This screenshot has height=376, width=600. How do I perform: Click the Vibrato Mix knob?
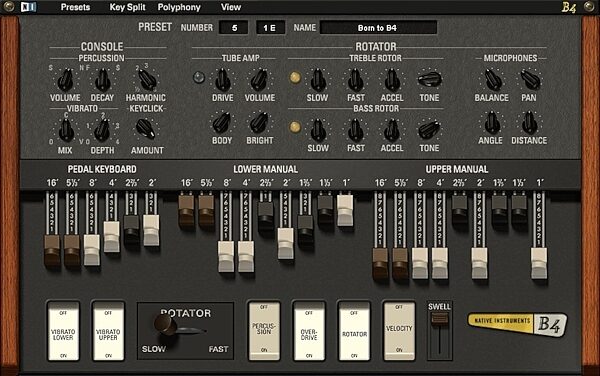66,129
